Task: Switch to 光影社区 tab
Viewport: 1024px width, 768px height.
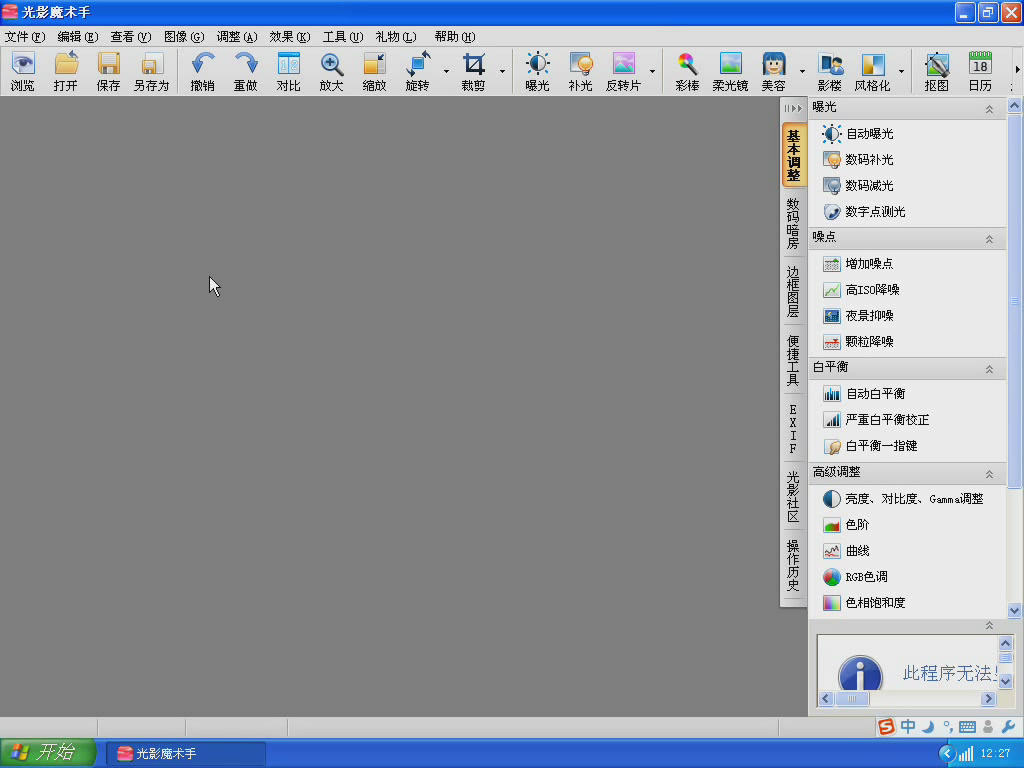Action: 793,497
